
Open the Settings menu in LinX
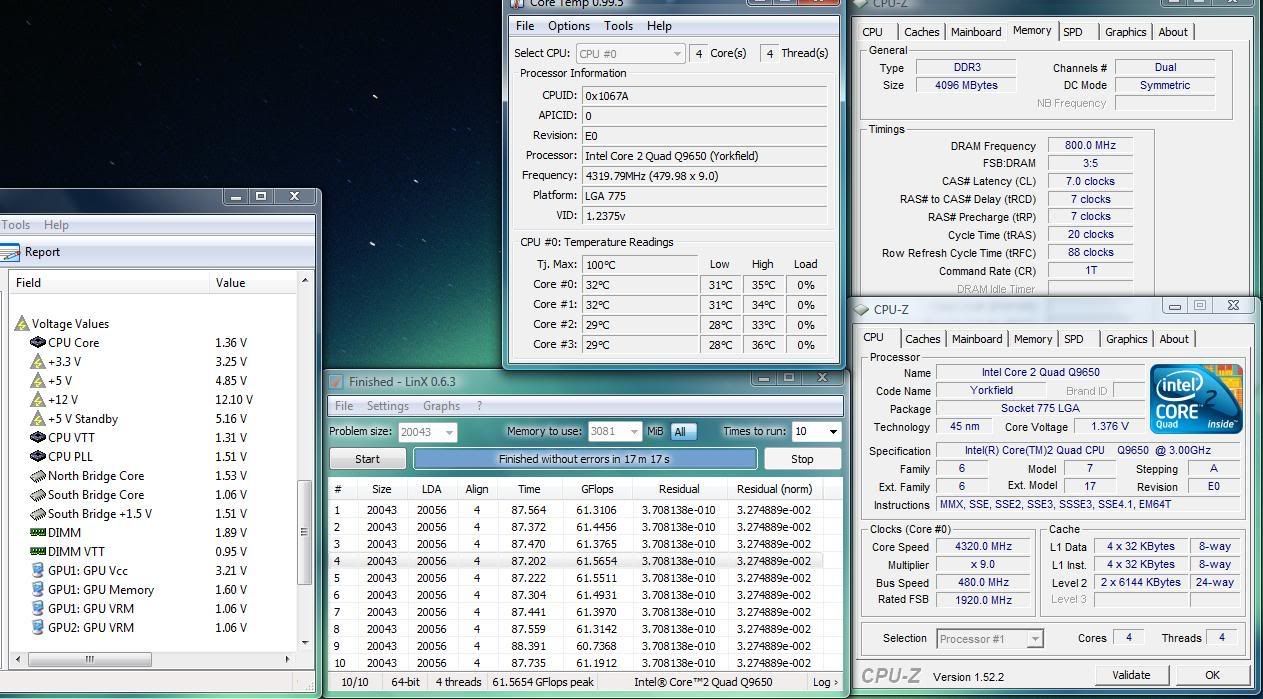pos(387,406)
